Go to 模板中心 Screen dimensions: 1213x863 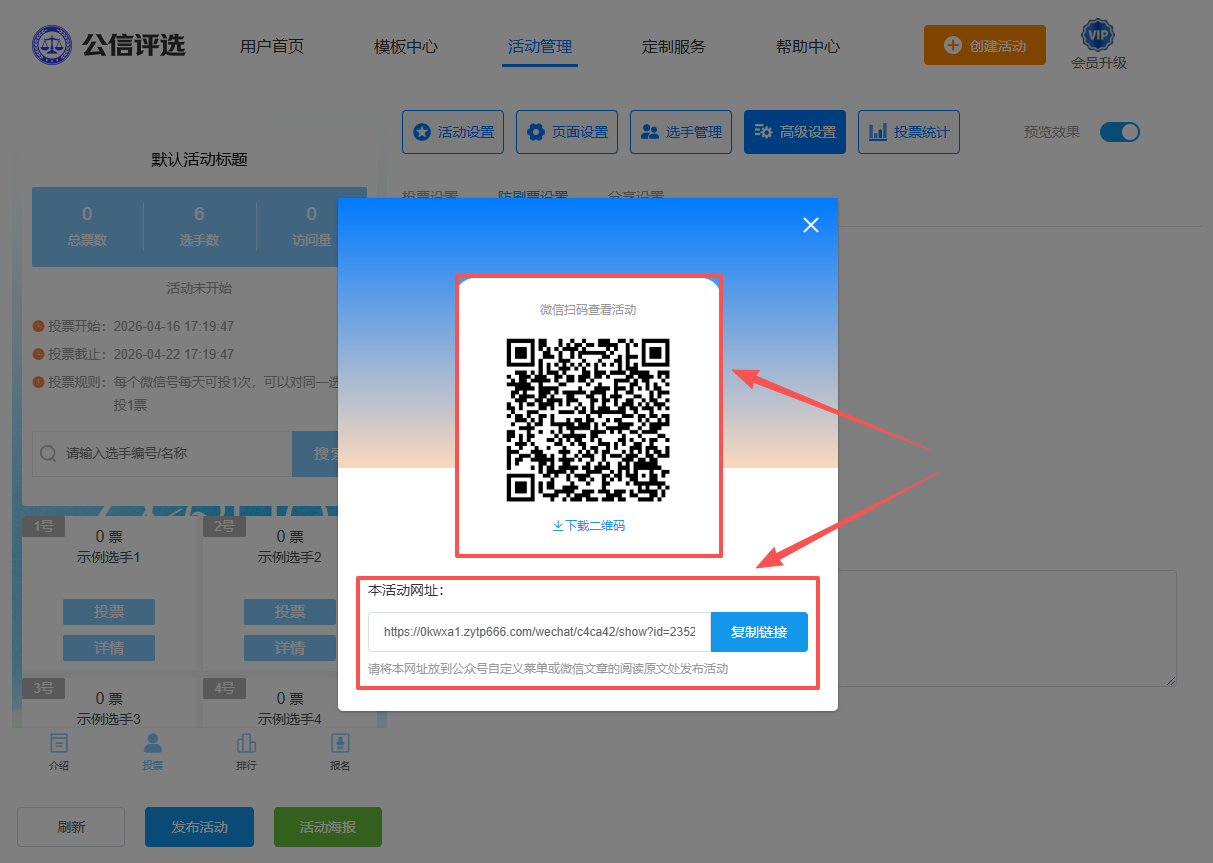coord(406,46)
